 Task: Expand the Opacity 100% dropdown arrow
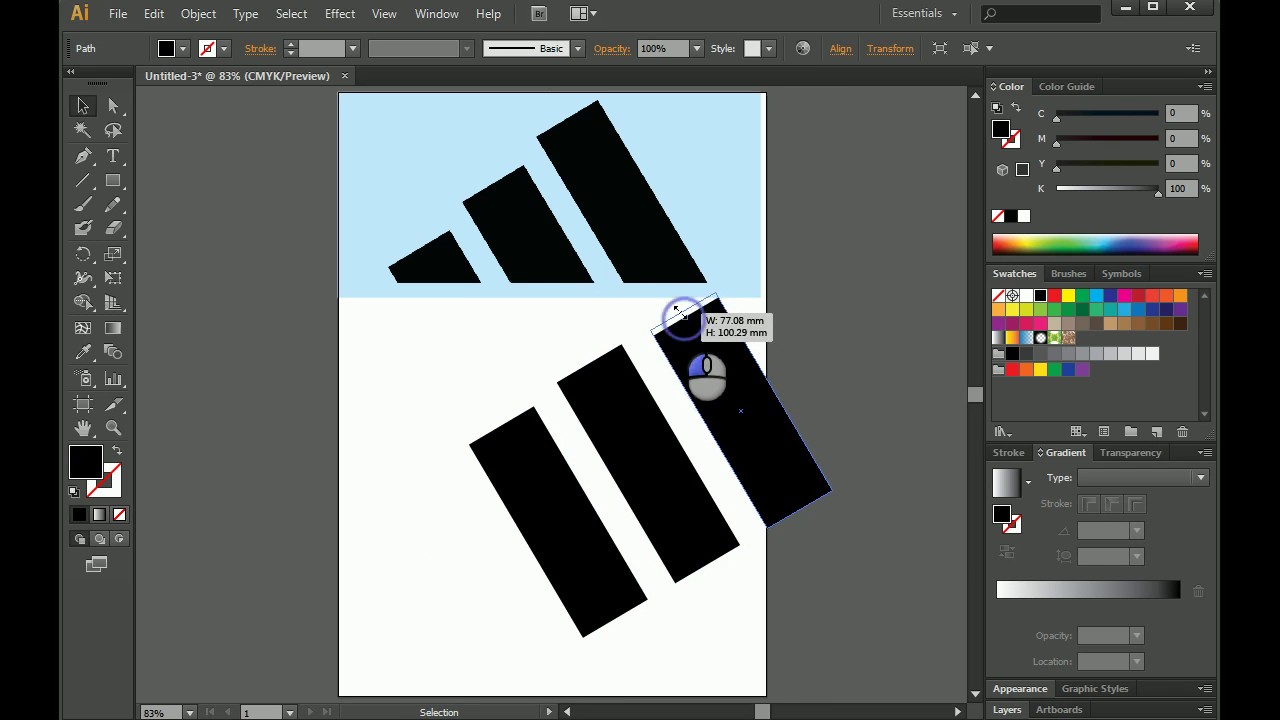pyautogui.click(x=697, y=48)
